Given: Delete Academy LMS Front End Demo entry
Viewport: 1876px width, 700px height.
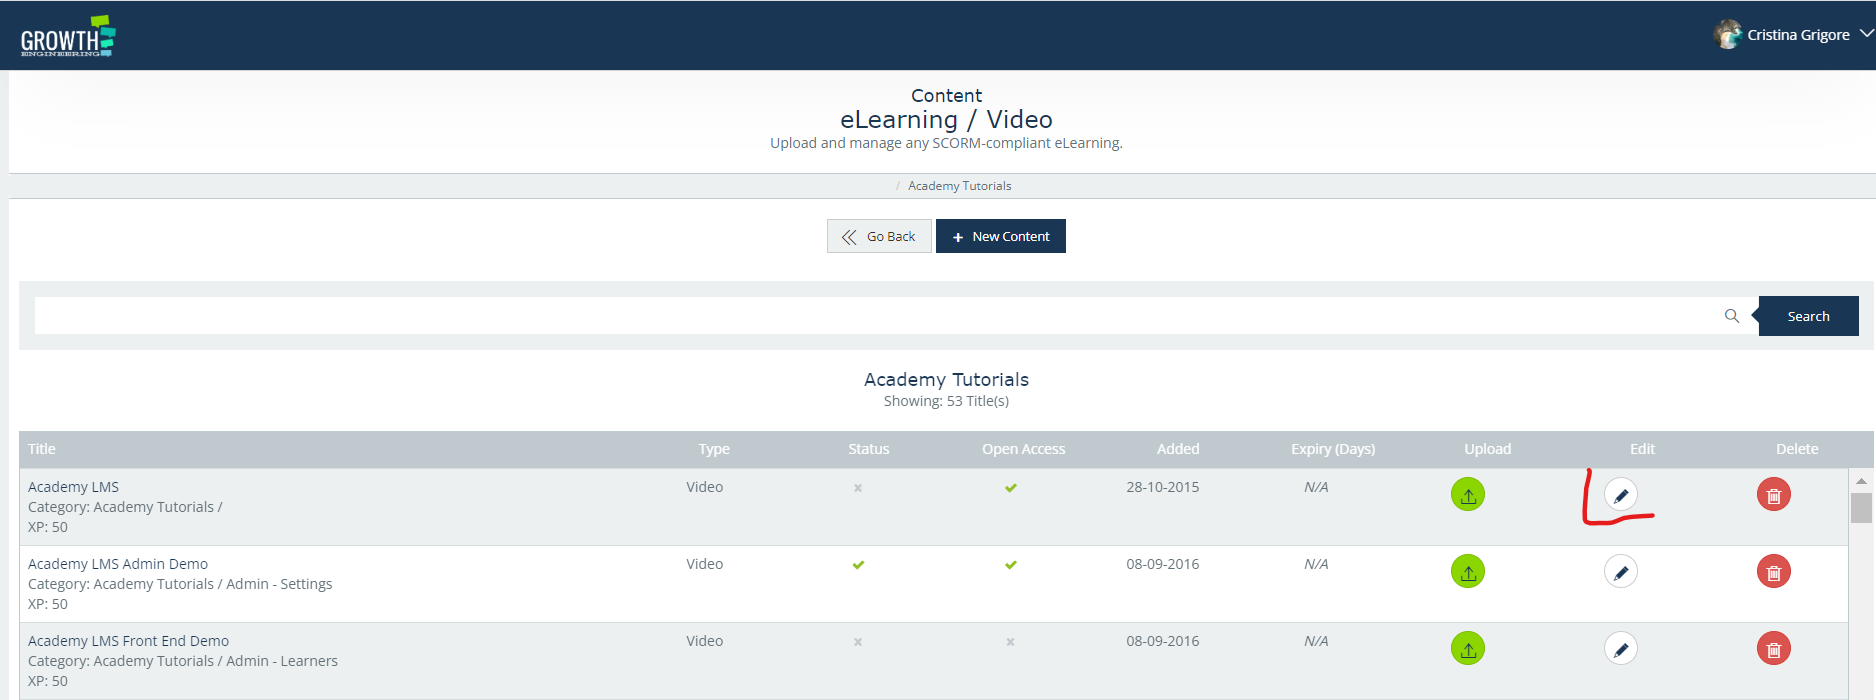Looking at the screenshot, I should point(1773,649).
